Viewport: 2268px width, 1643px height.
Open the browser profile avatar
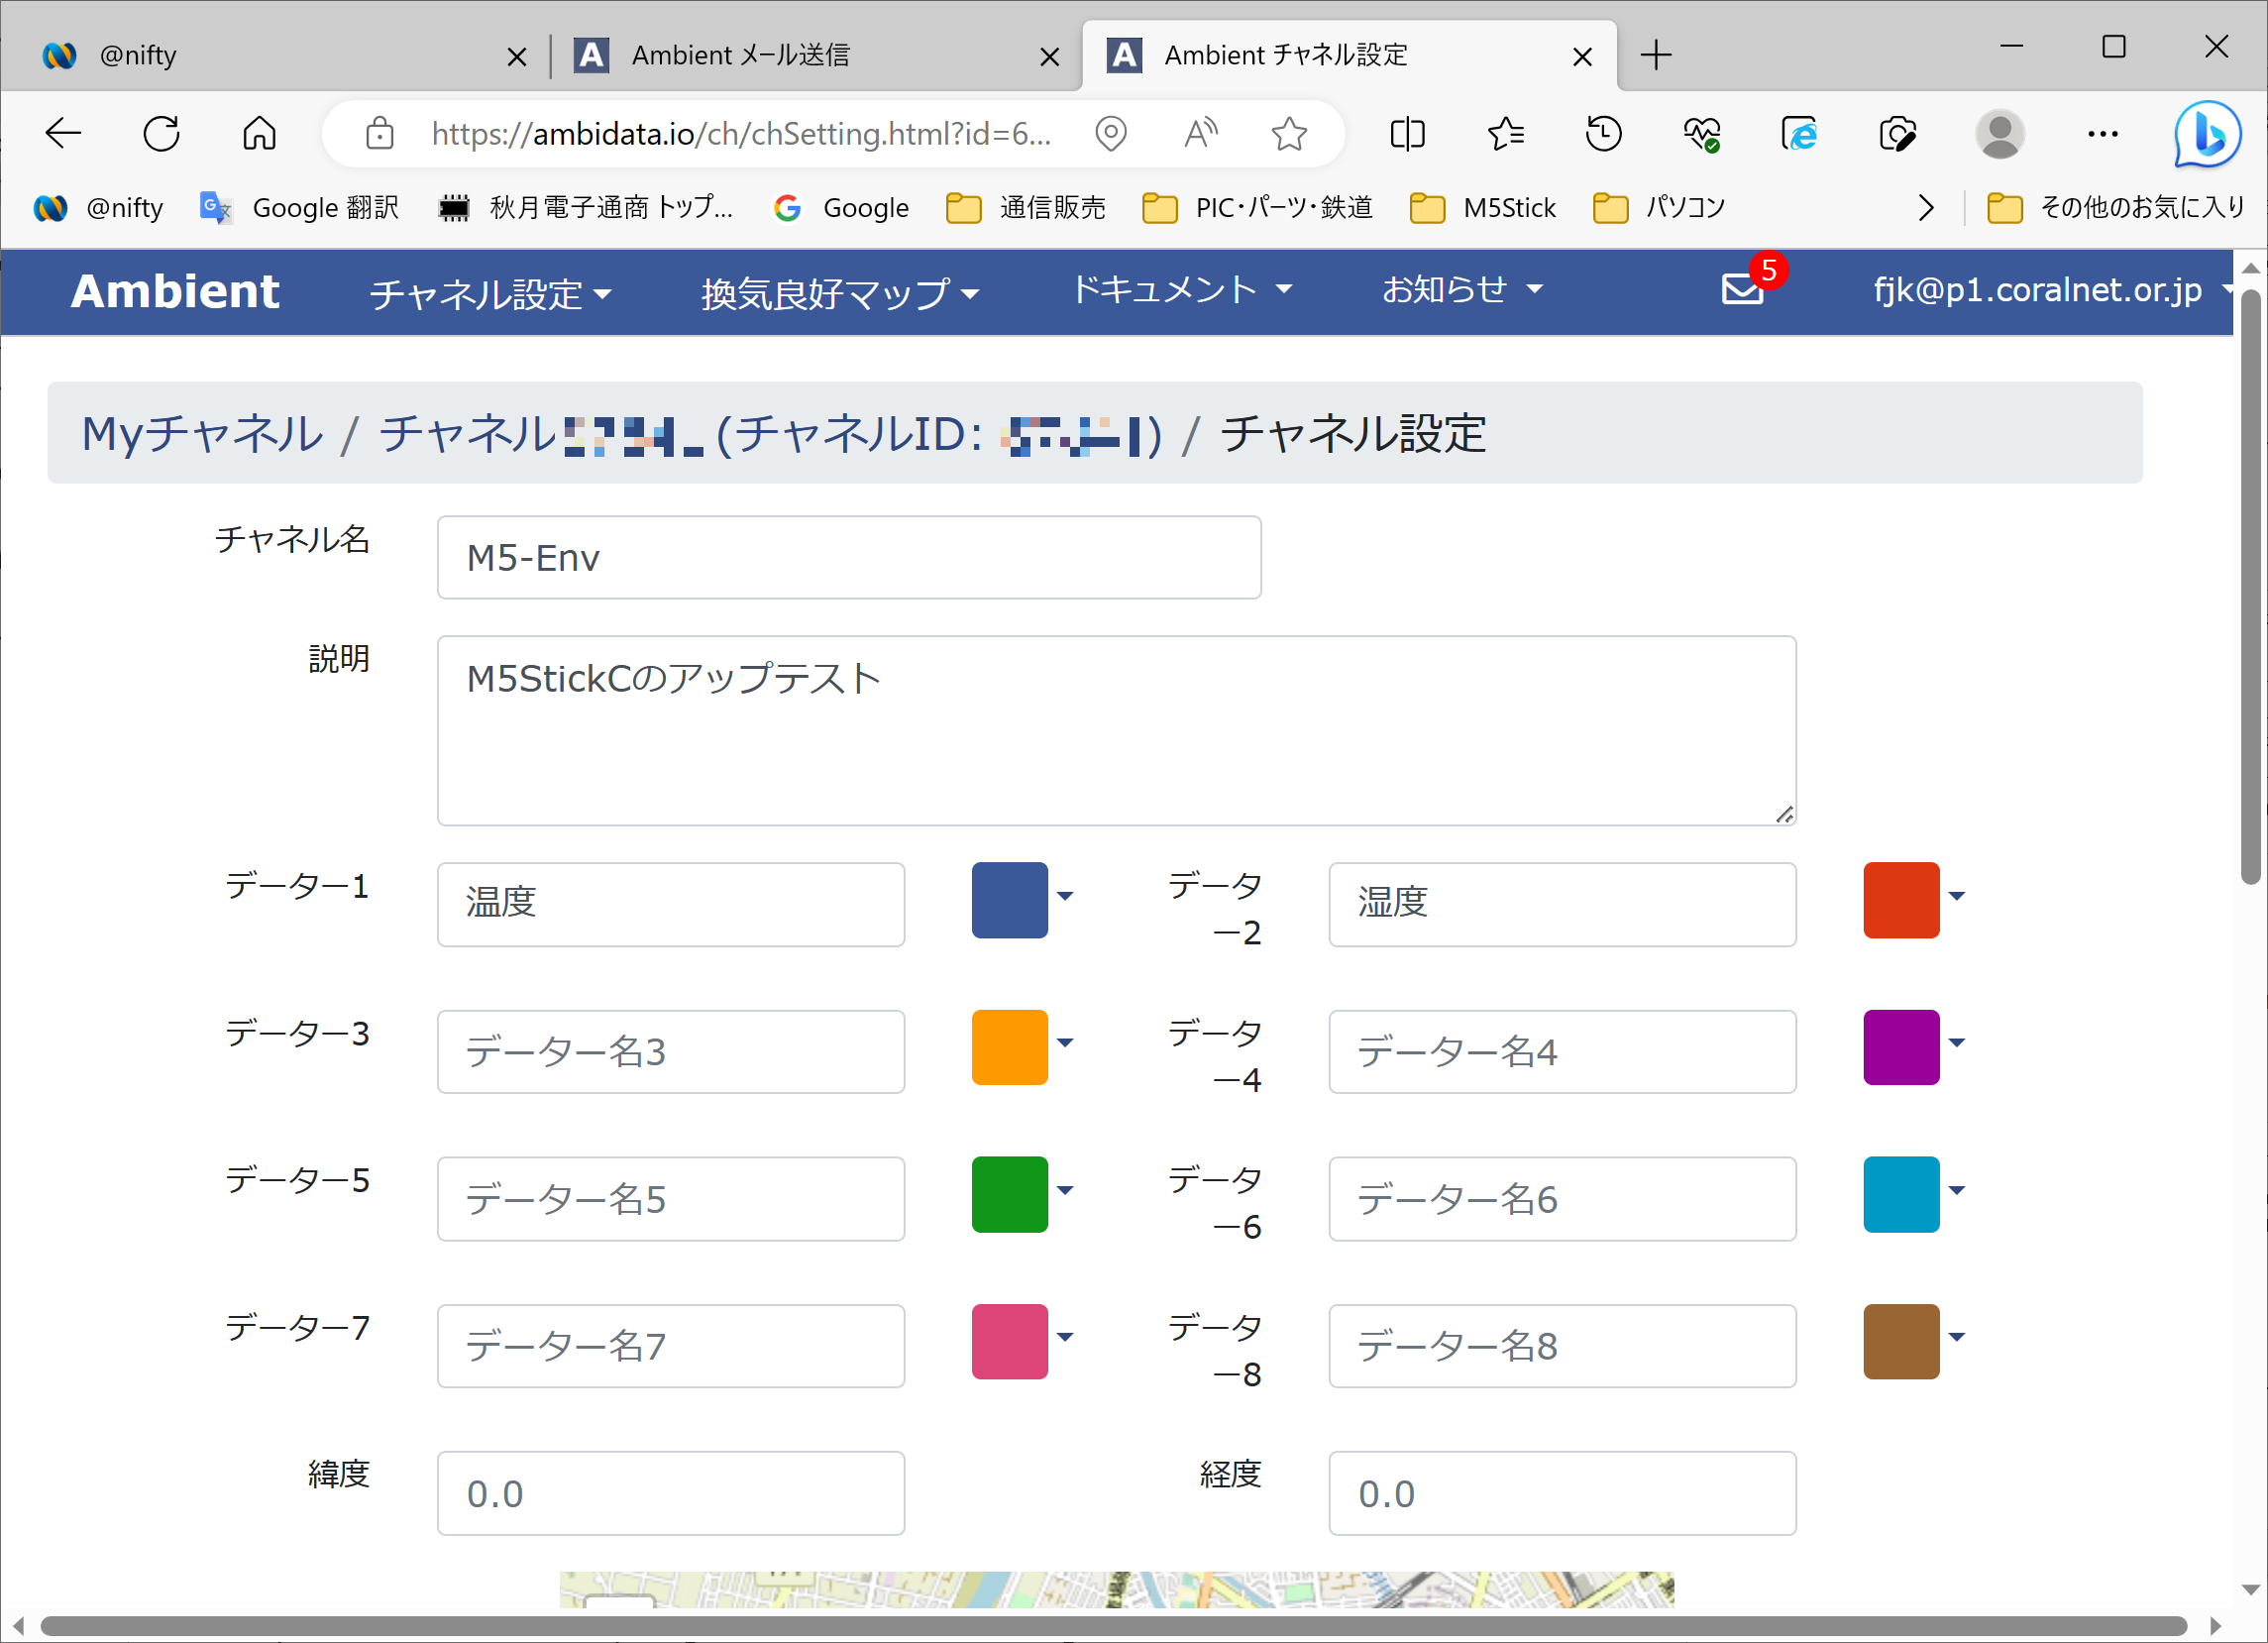tap(2000, 133)
